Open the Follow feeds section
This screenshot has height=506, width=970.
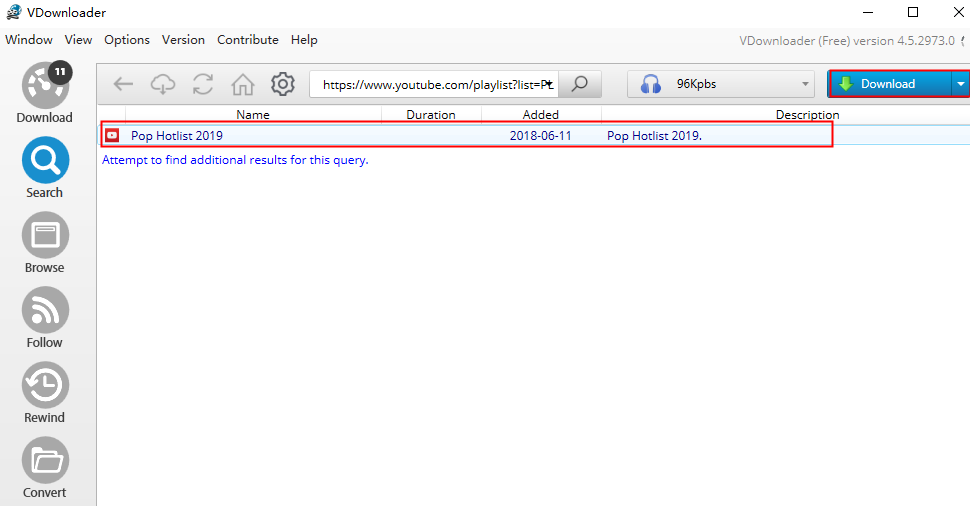click(45, 318)
